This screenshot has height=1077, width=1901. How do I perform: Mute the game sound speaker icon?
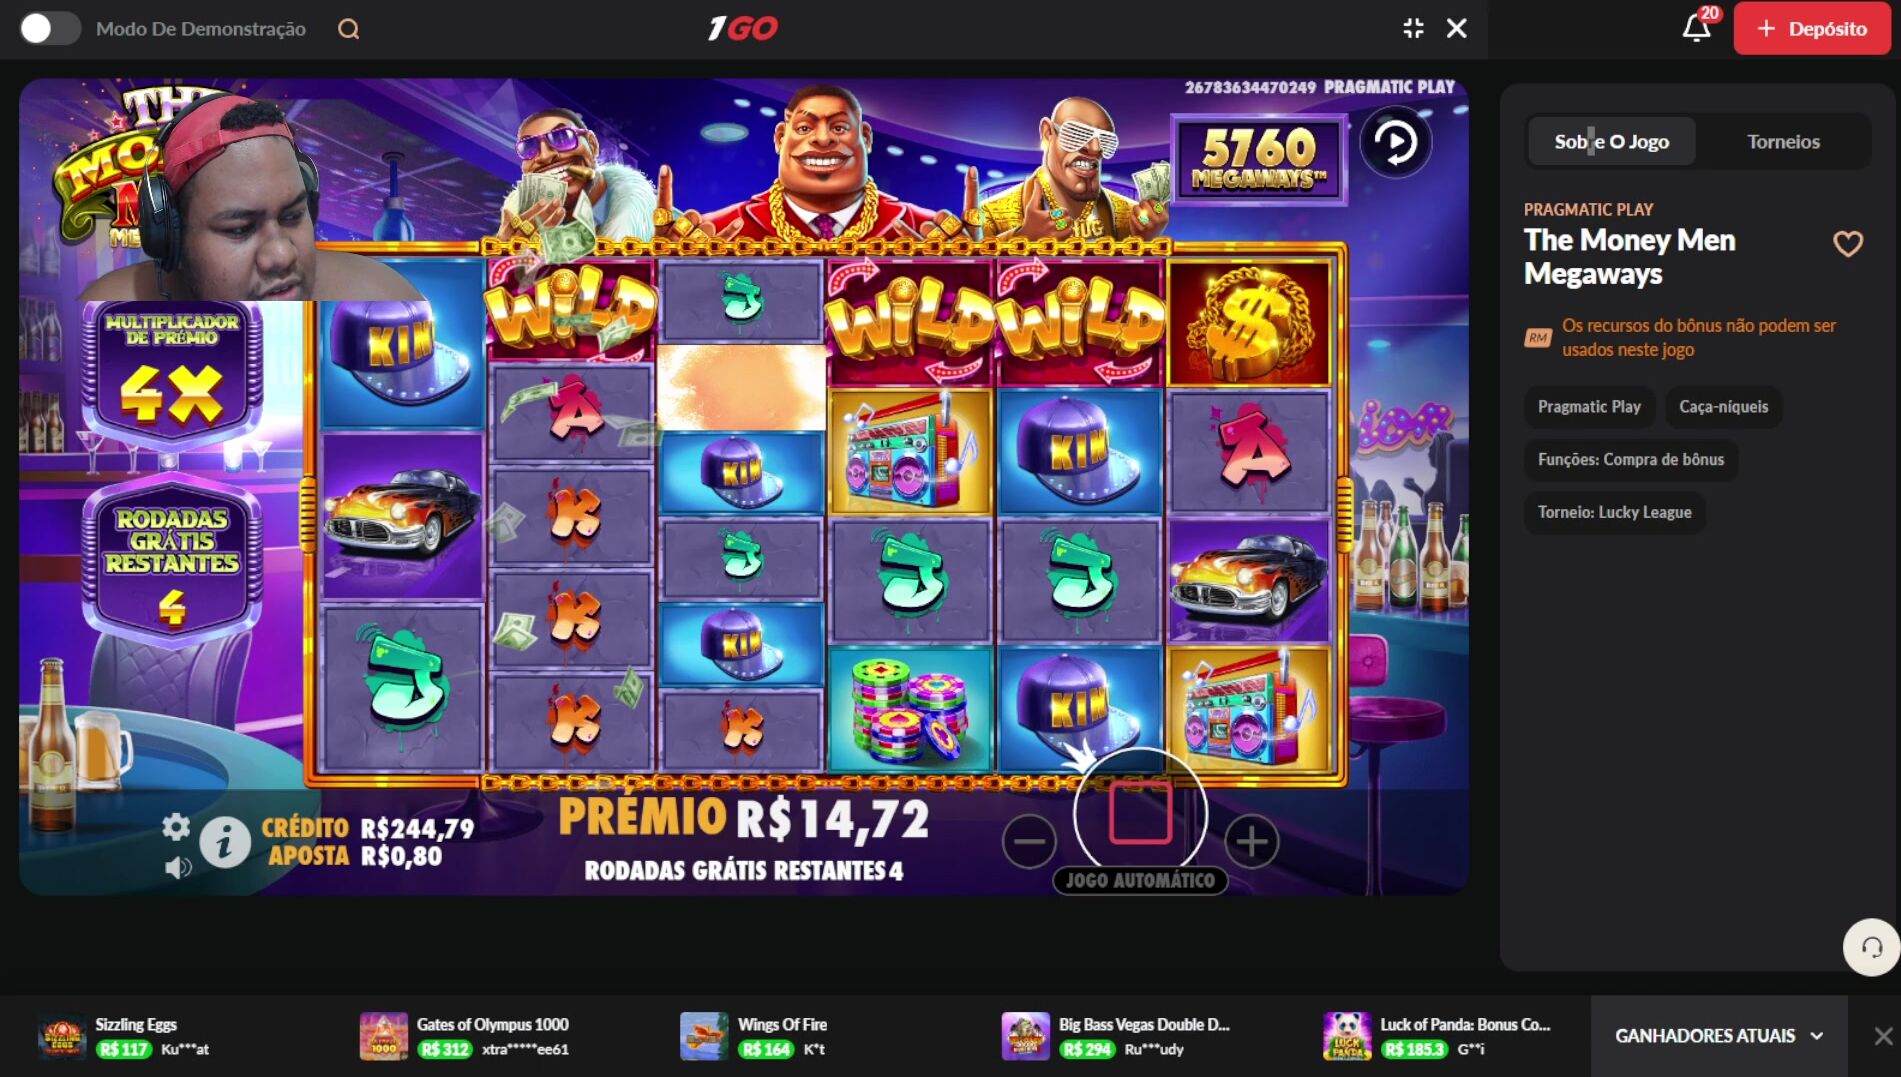point(178,867)
